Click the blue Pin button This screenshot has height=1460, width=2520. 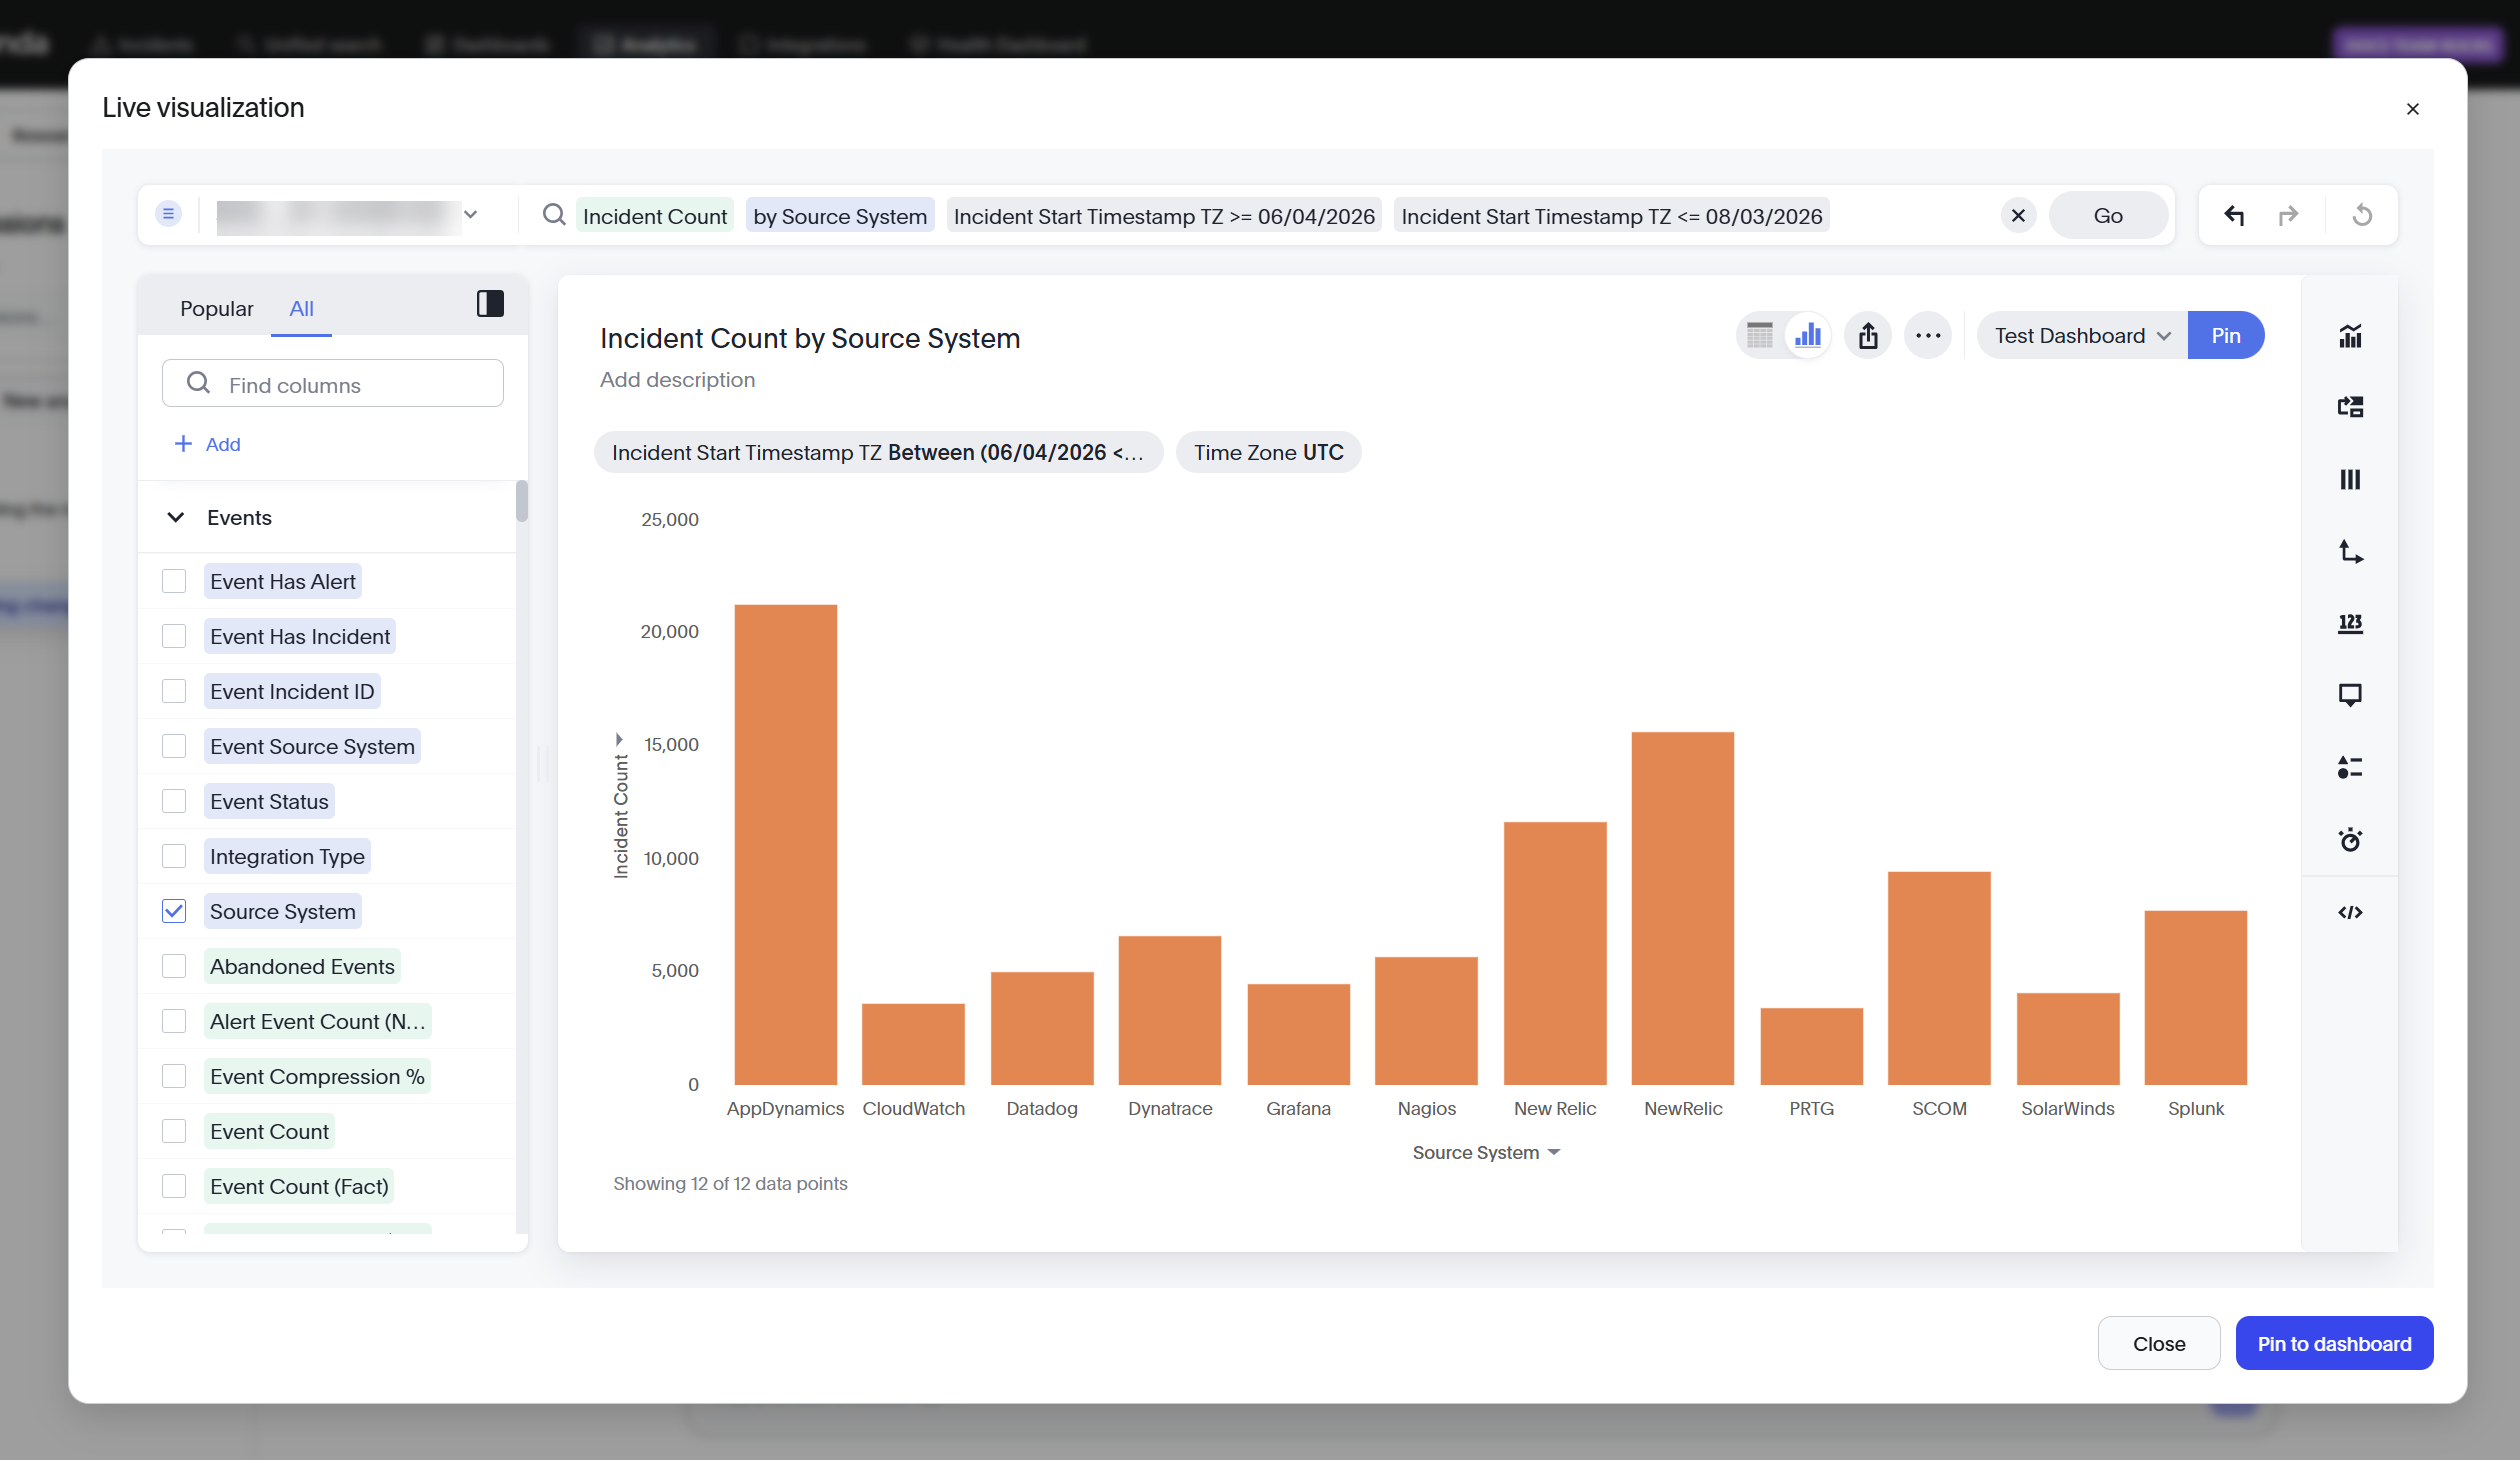[2226, 335]
